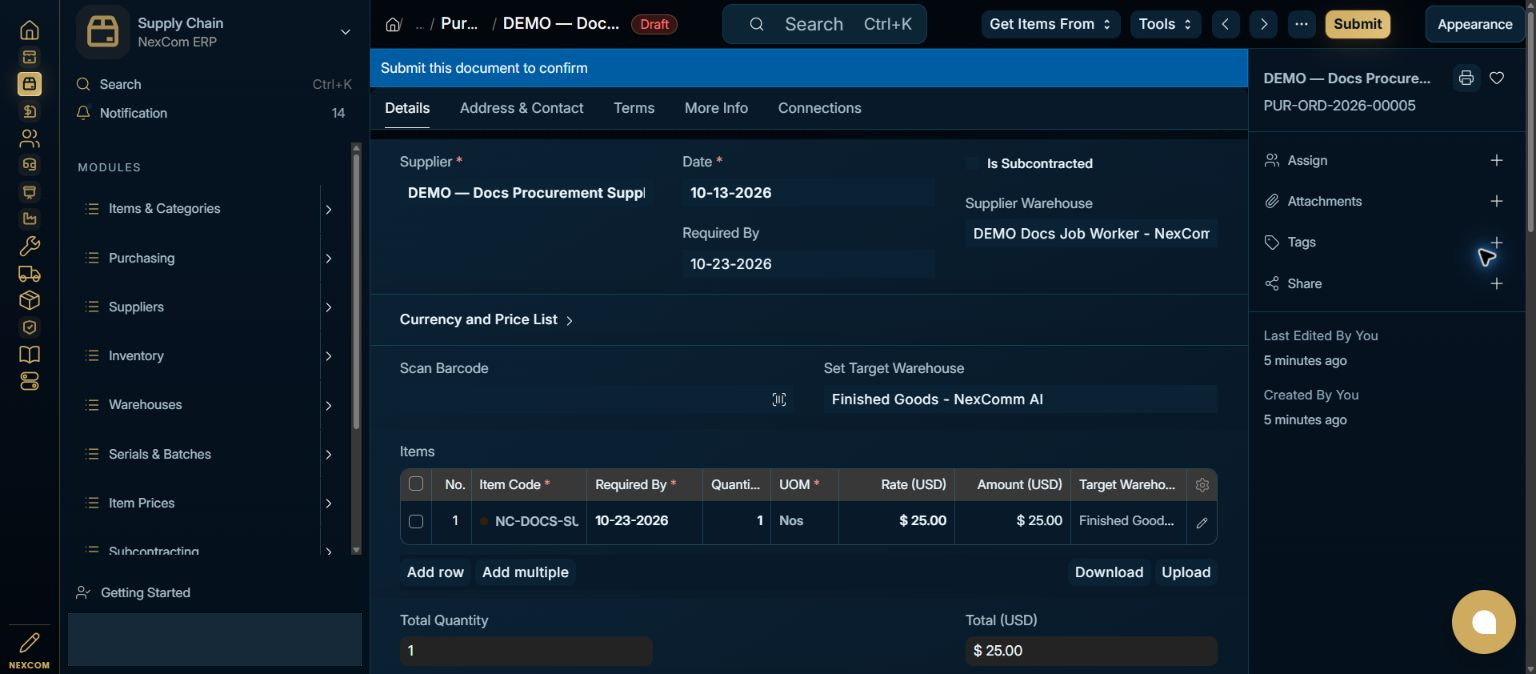The width and height of the screenshot is (1536, 674).
Task: Edit item row 1 with pencil icon
Action: [x=1202, y=522]
